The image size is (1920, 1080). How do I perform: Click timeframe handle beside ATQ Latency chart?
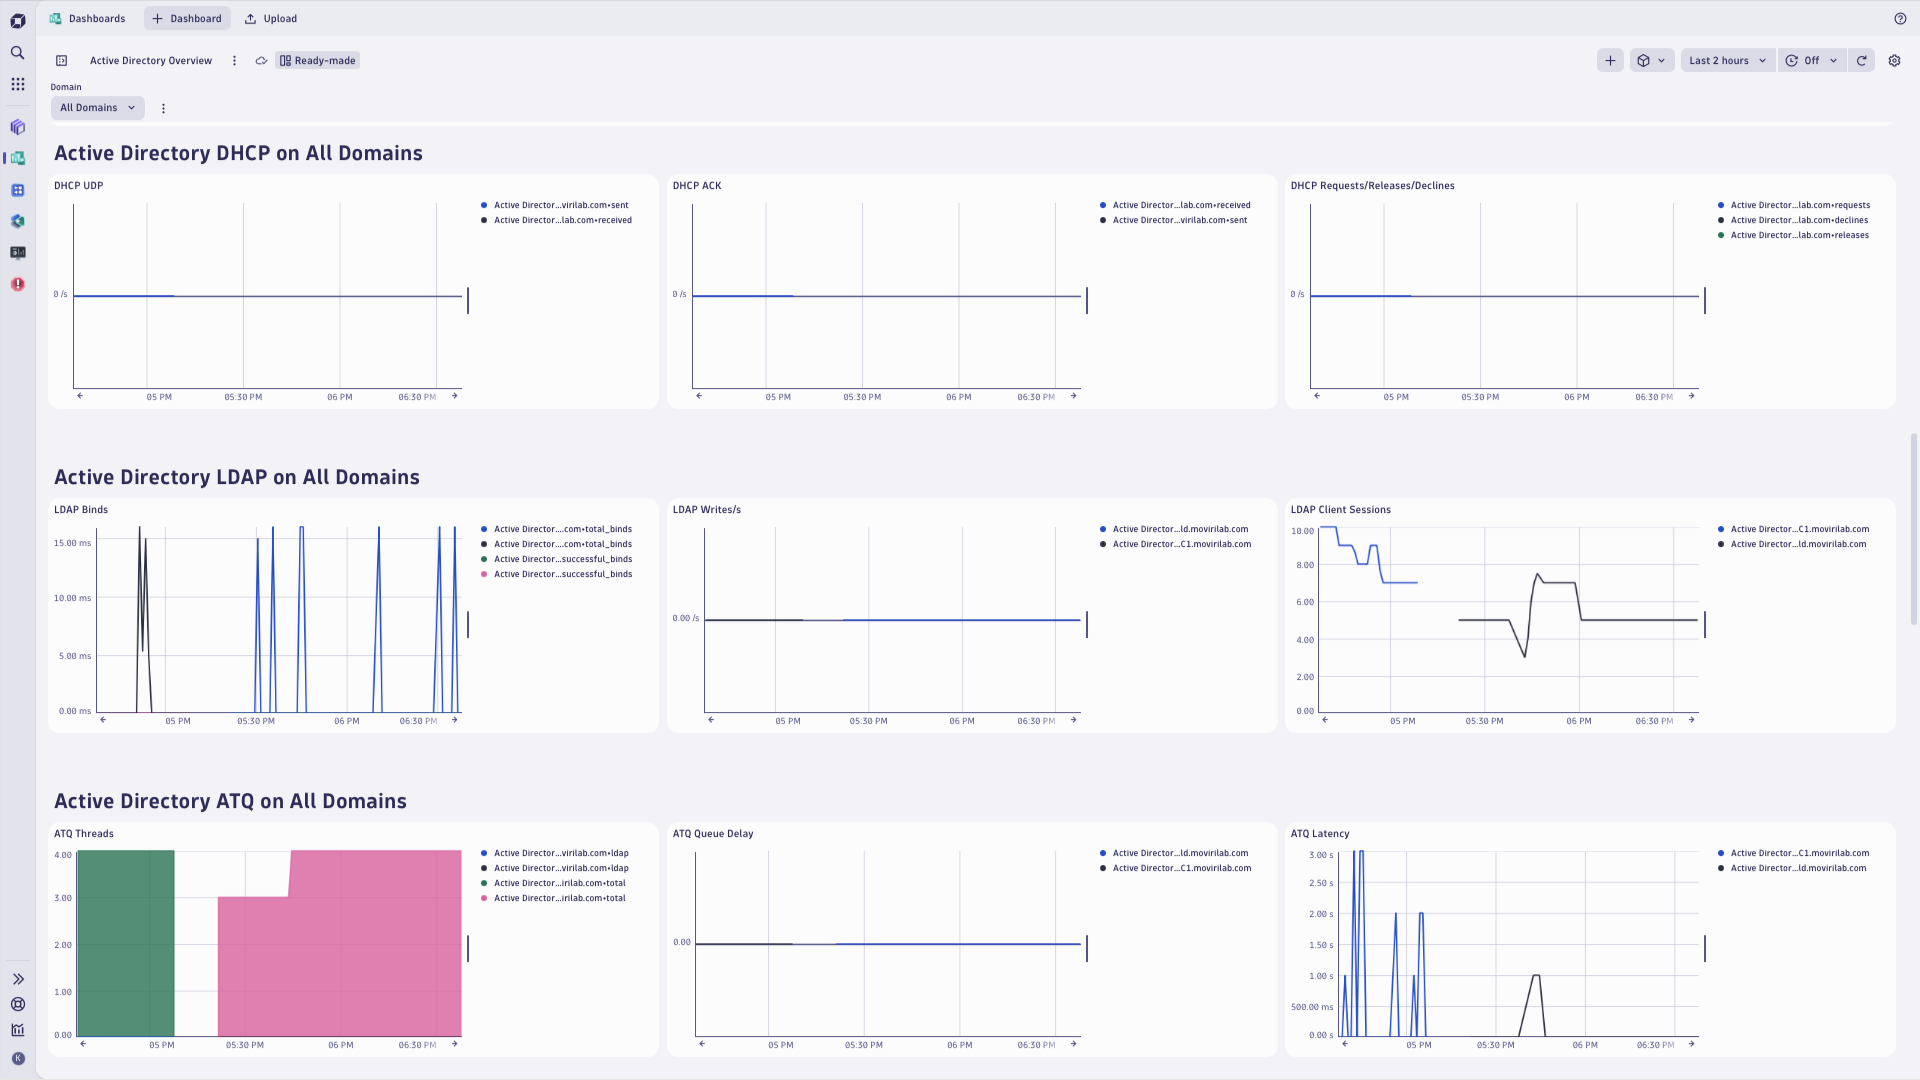click(1704, 948)
